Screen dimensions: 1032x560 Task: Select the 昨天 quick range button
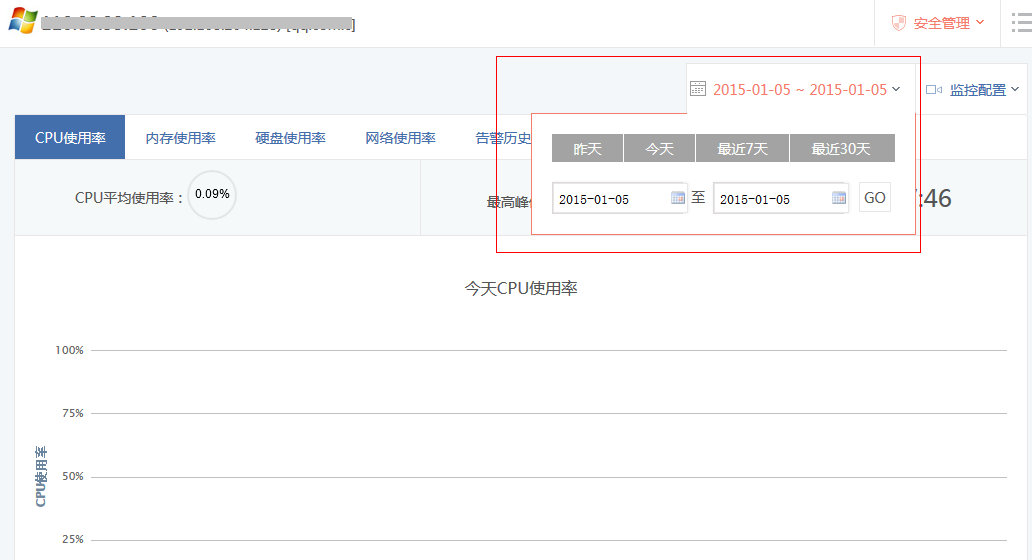(587, 149)
